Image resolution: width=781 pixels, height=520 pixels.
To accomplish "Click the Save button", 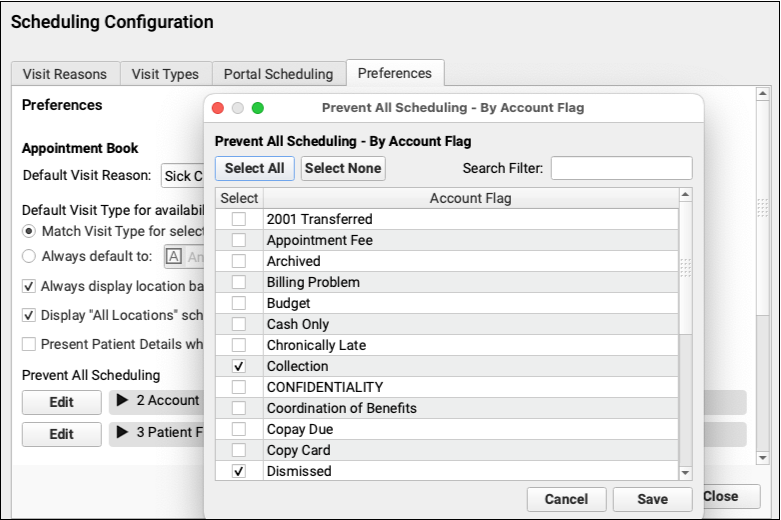I will tap(652, 499).
